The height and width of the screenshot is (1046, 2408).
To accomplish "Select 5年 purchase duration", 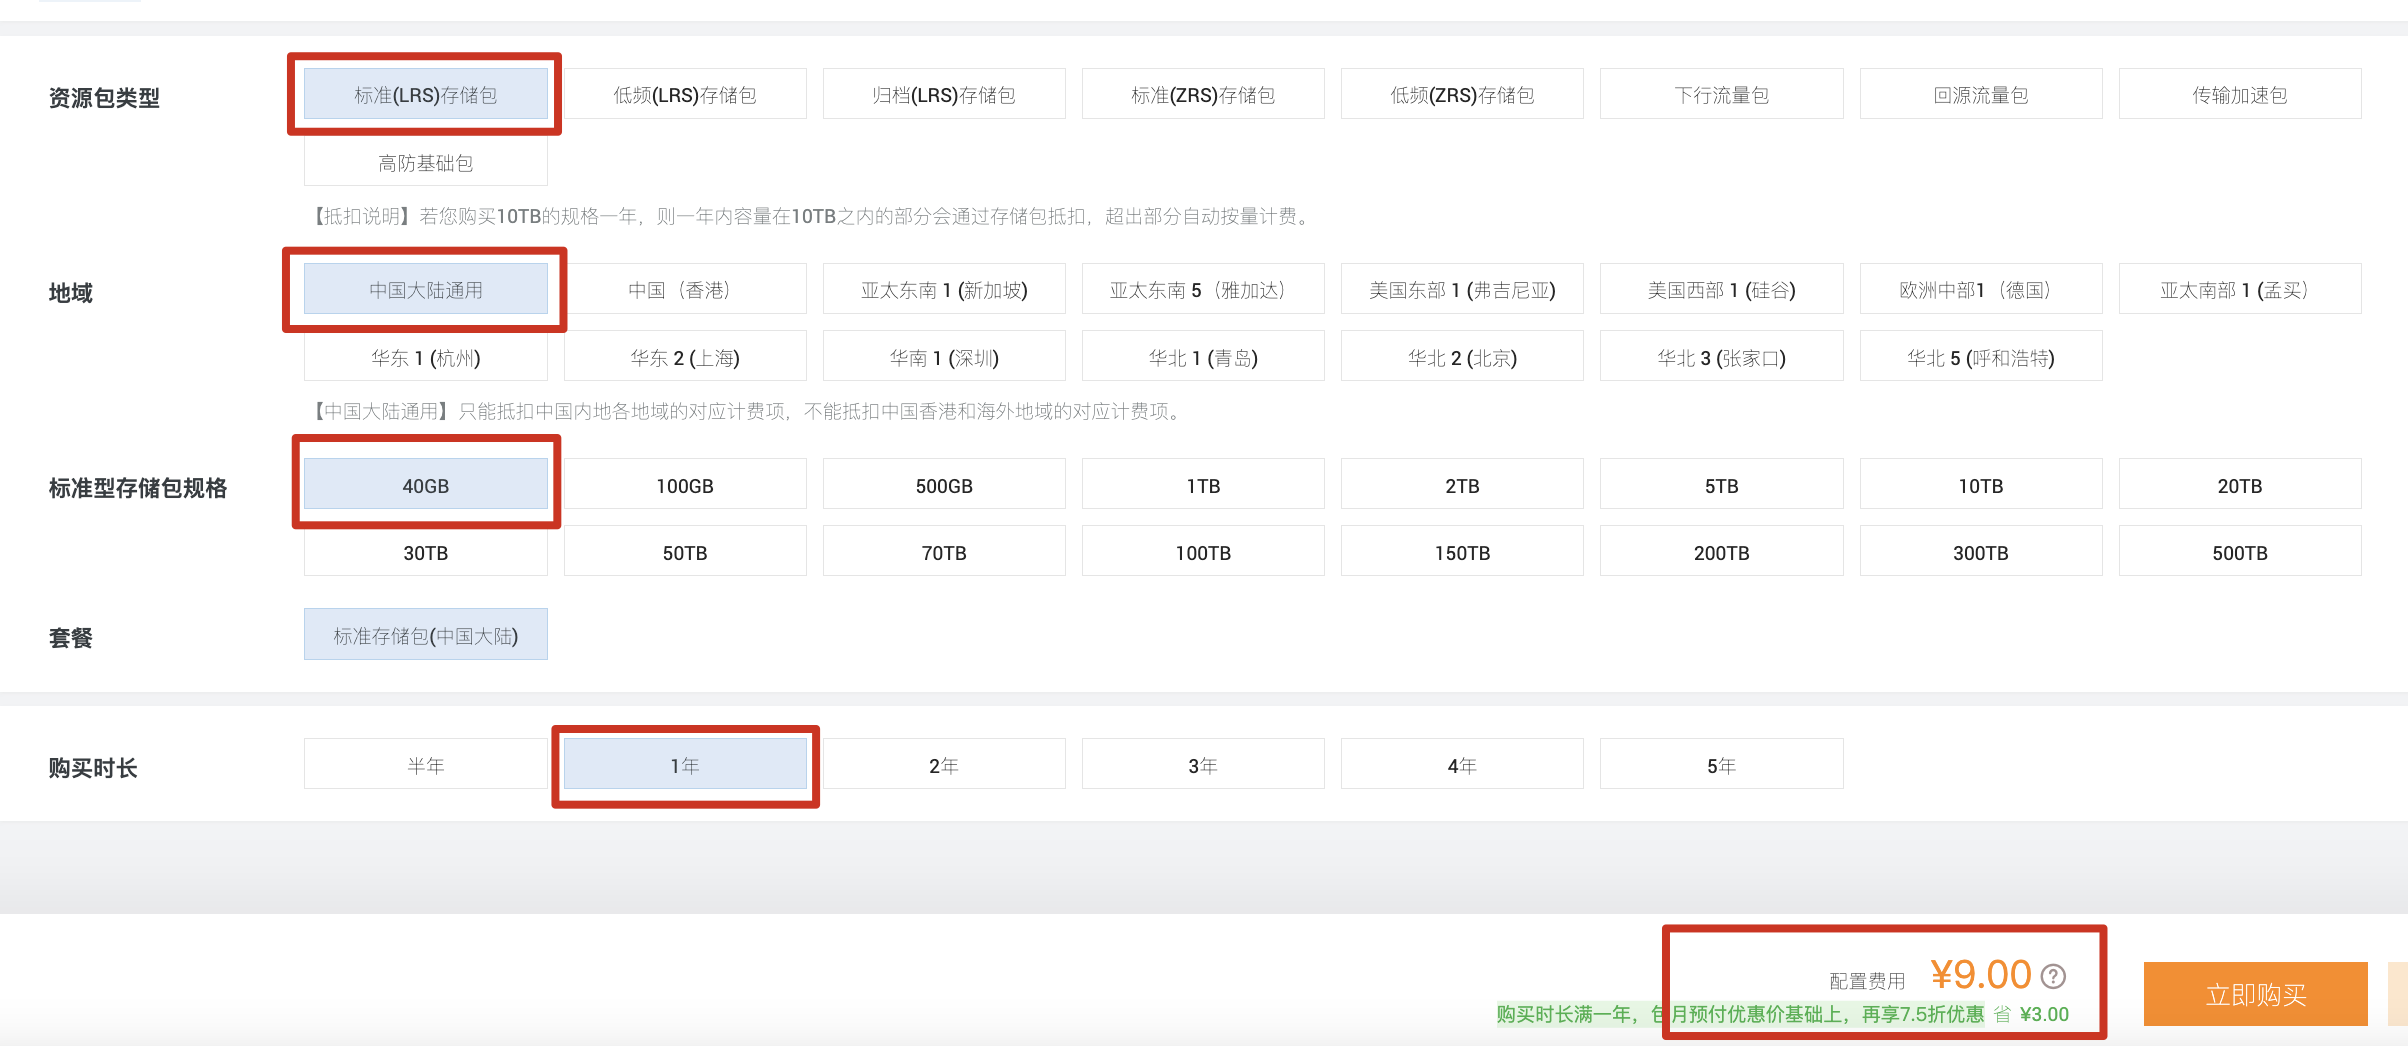I will pyautogui.click(x=1721, y=766).
